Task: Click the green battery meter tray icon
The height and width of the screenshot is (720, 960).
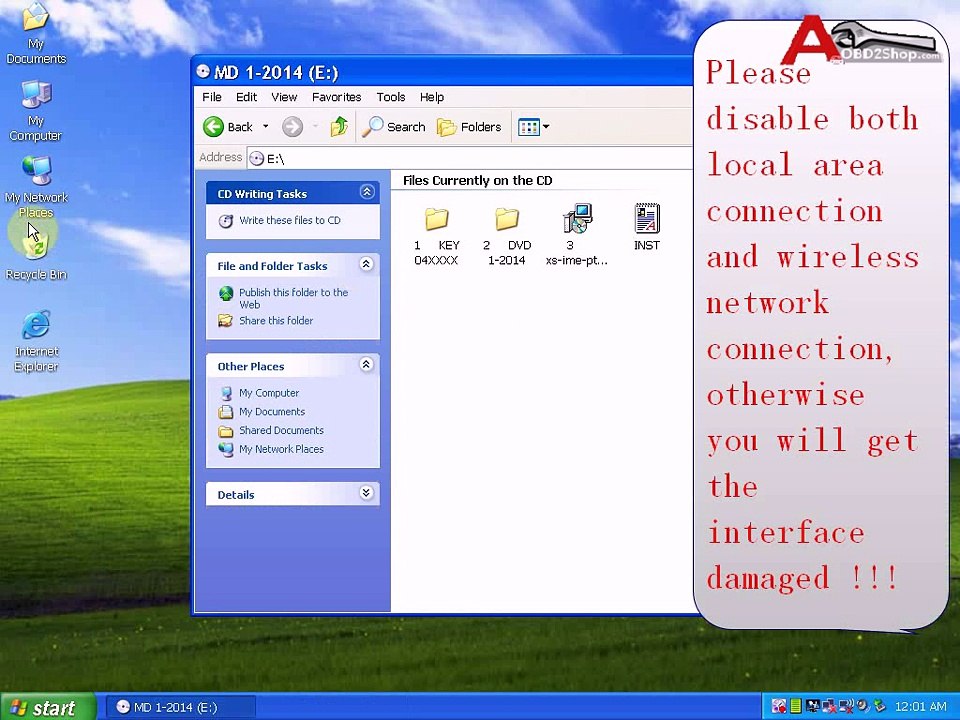Action: 795,707
